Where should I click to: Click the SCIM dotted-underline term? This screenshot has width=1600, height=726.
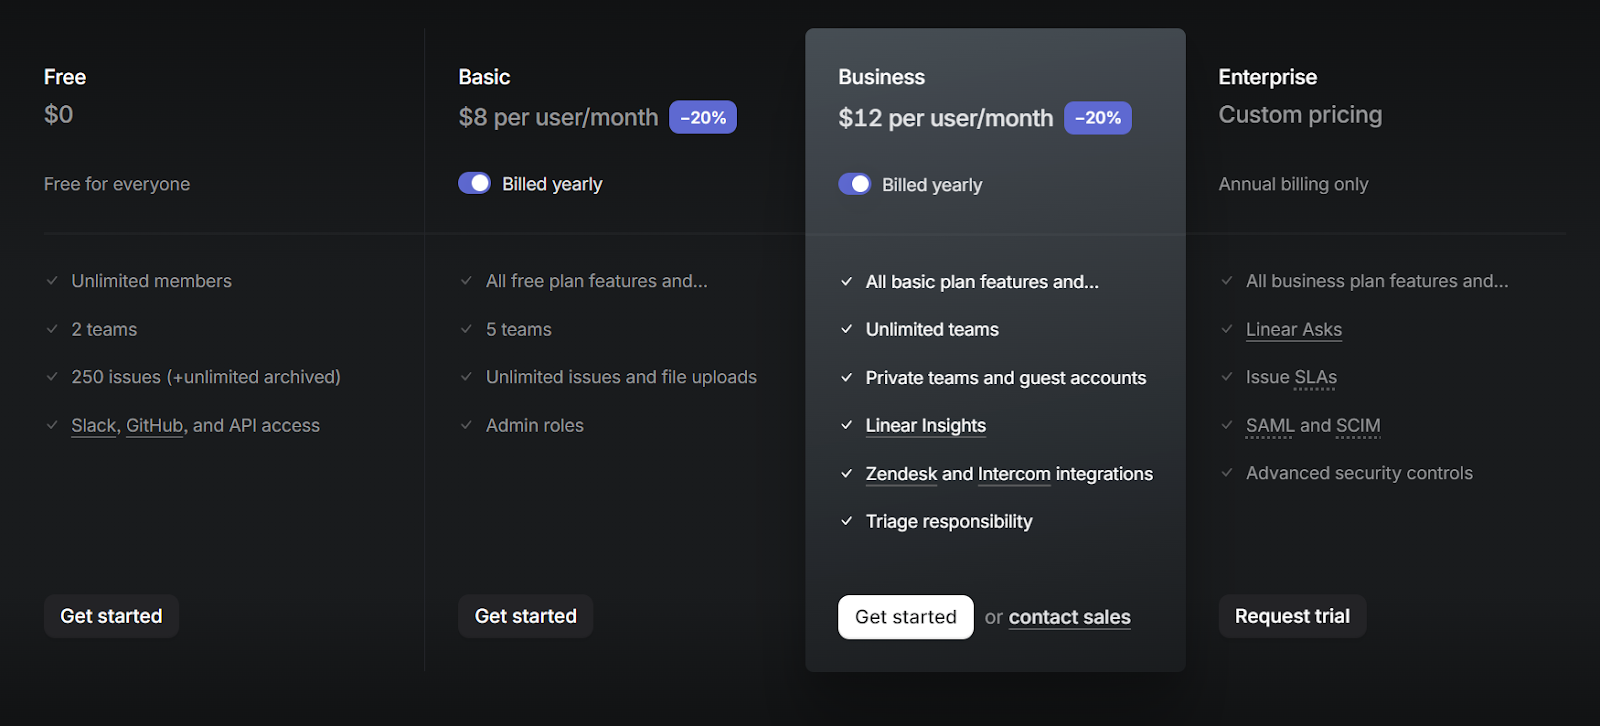point(1358,426)
